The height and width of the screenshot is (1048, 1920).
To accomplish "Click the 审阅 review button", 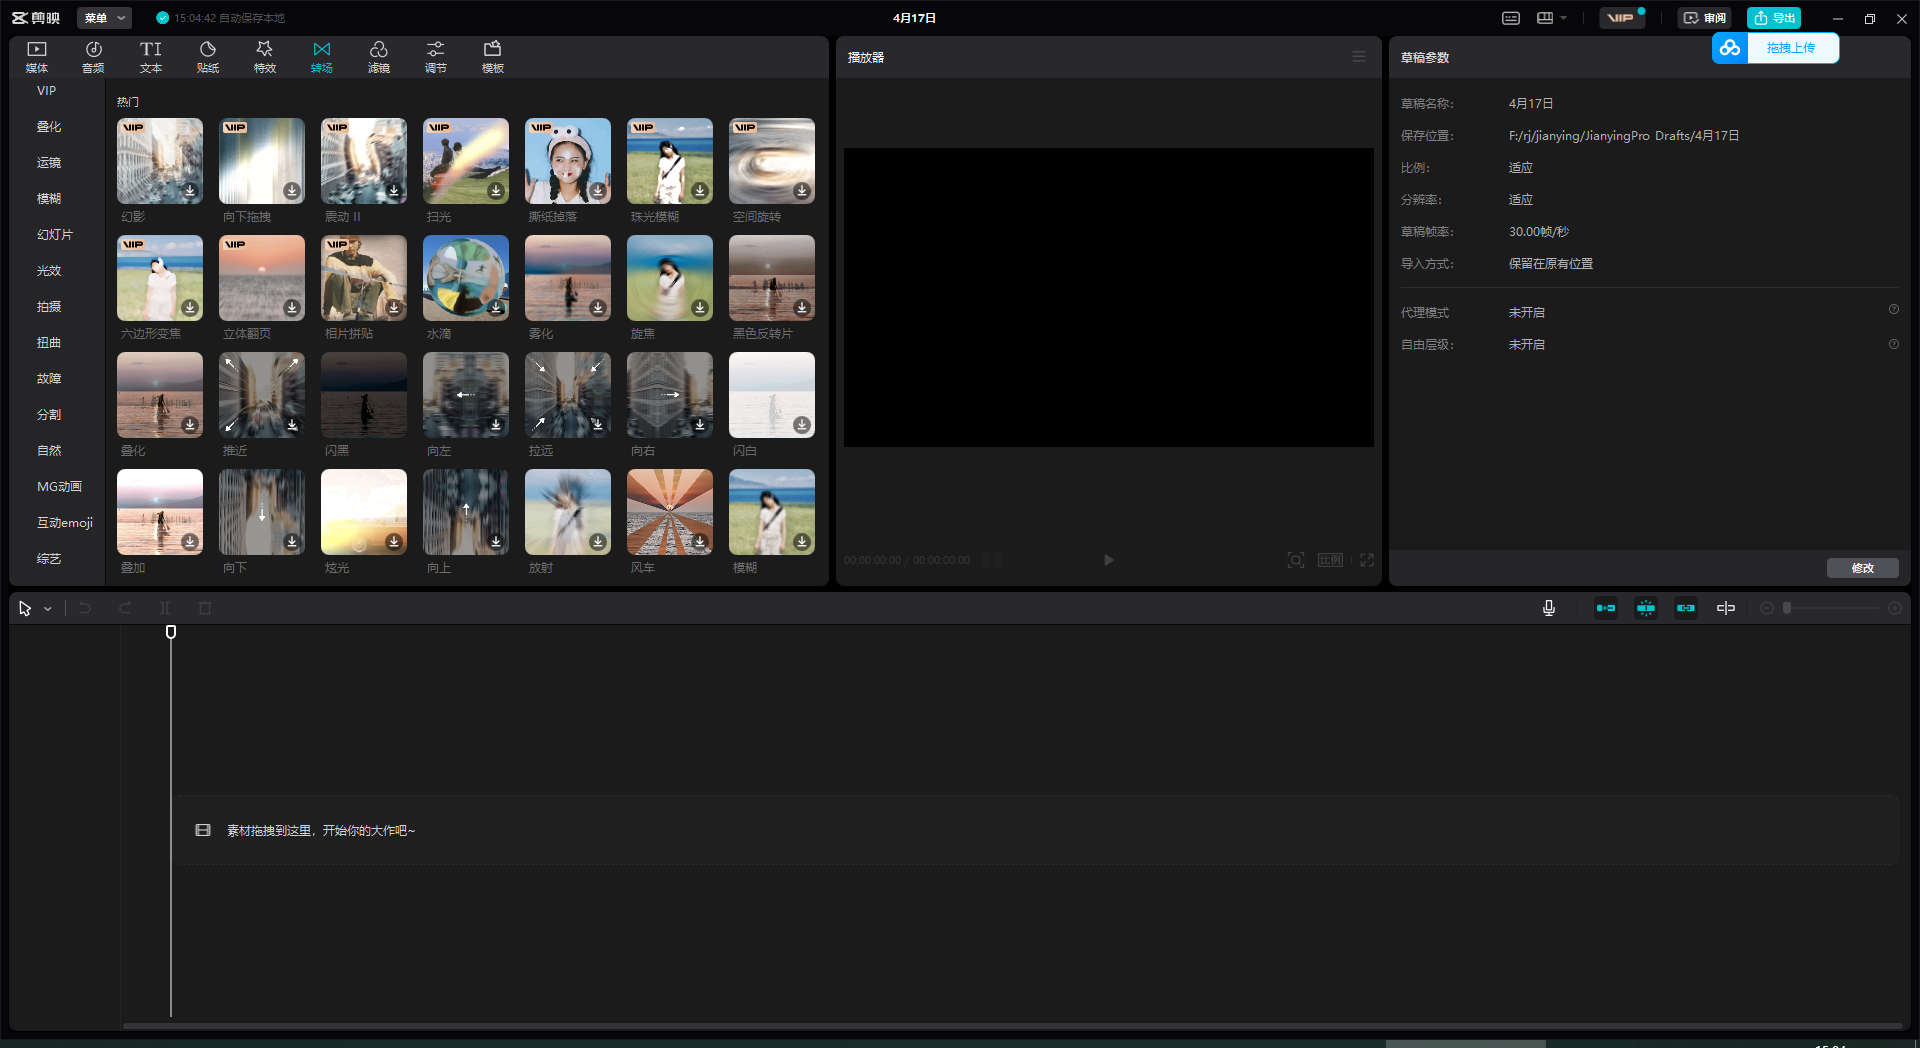I will tap(1704, 18).
